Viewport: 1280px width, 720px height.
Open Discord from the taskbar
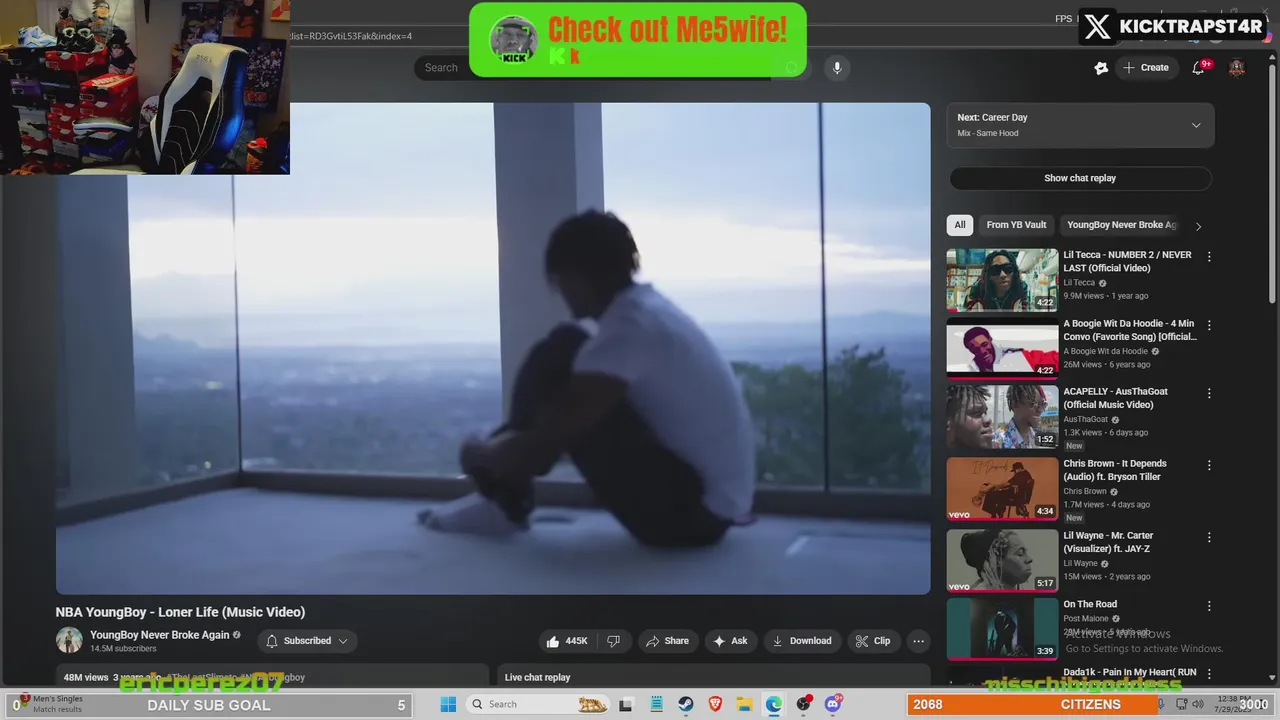click(x=834, y=704)
